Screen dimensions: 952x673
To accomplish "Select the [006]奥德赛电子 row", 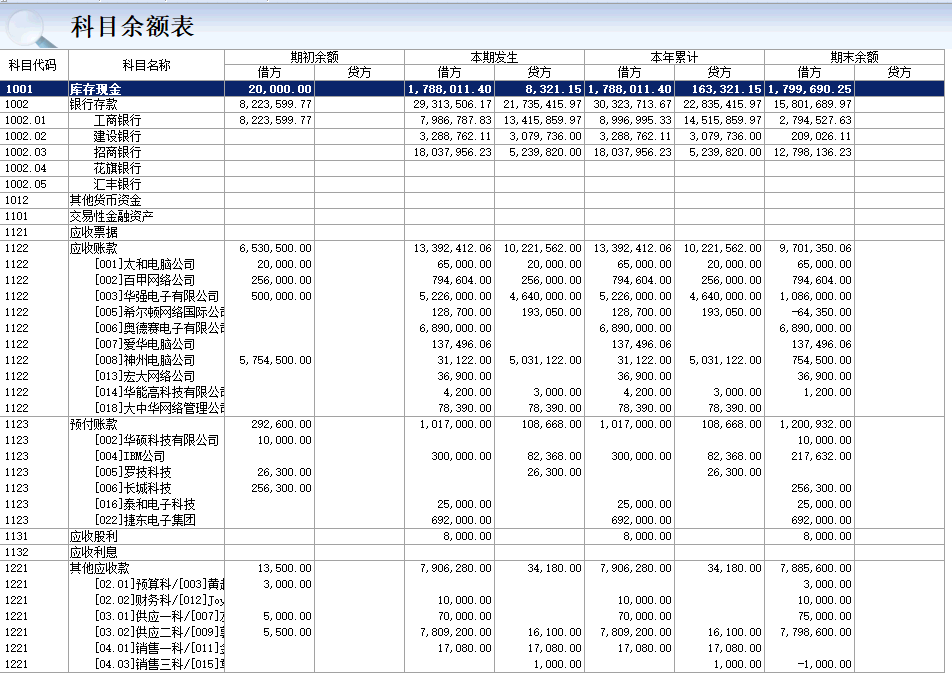I will pos(472,328).
